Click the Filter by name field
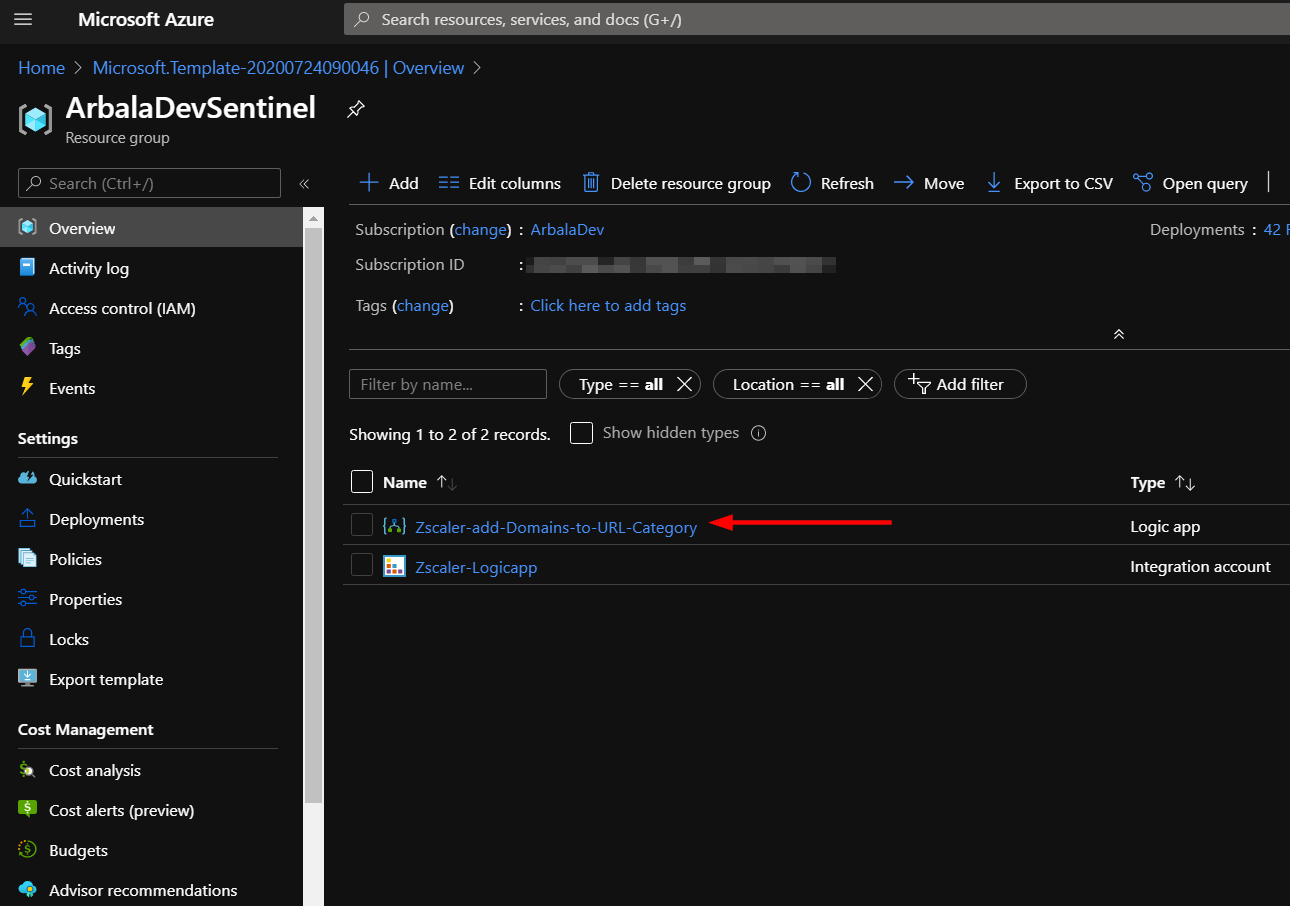The height and width of the screenshot is (906, 1290). 448,384
